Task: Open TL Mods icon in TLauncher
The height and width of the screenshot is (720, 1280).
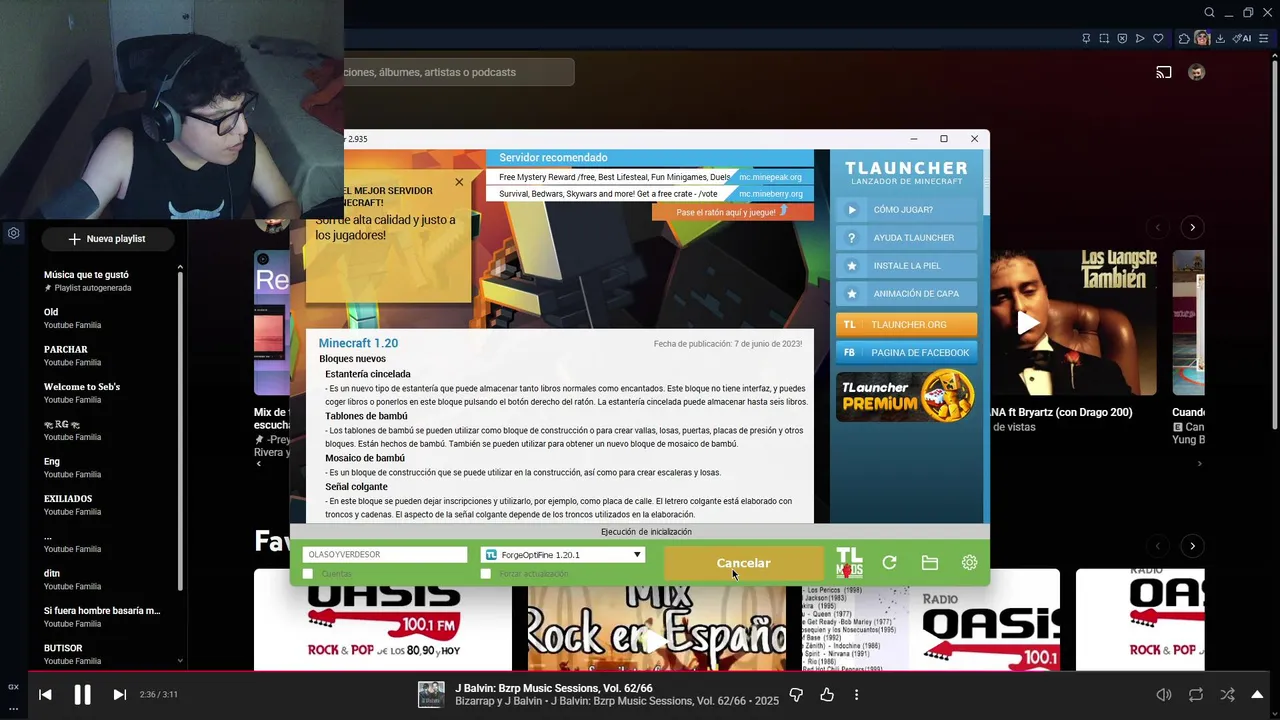Action: pyautogui.click(x=849, y=563)
